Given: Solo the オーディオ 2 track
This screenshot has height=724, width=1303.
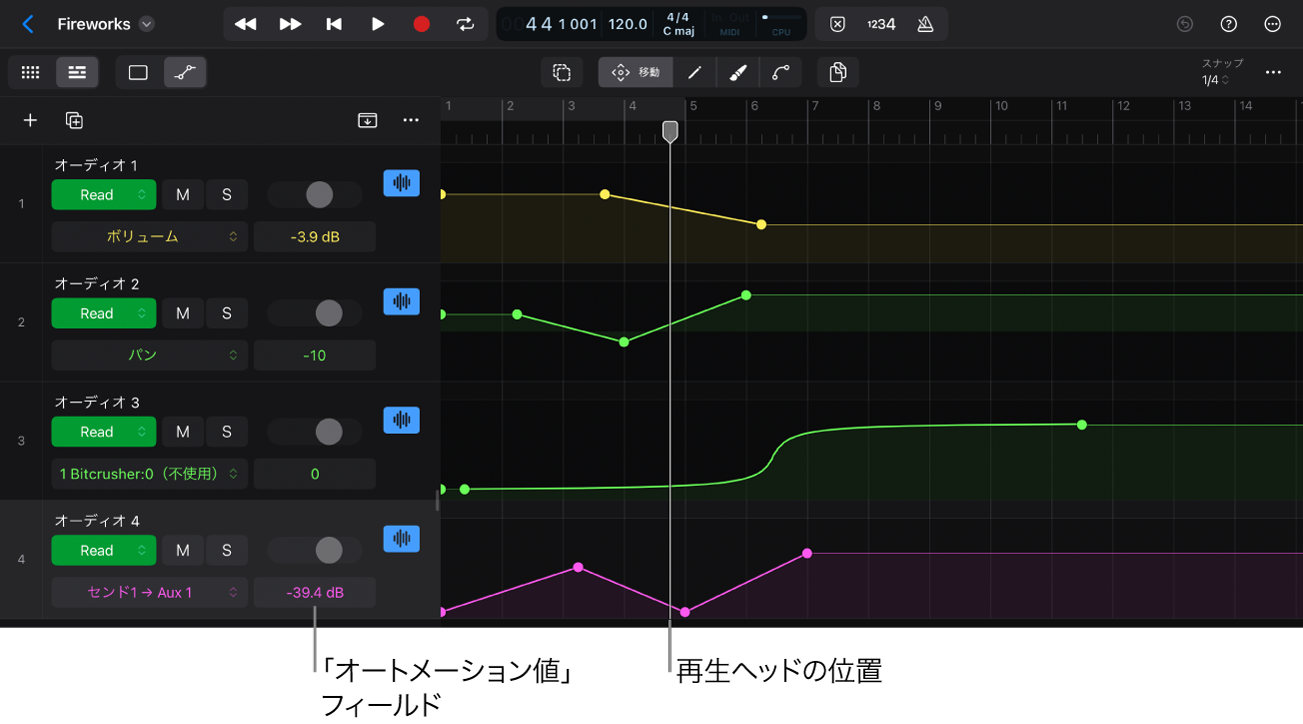Looking at the screenshot, I should [227, 313].
